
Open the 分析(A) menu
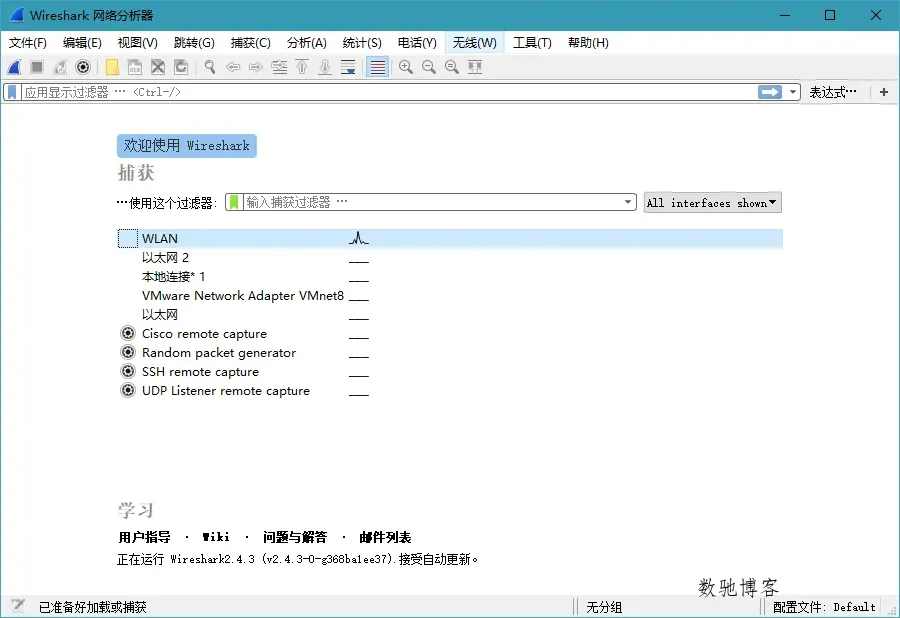coord(307,42)
